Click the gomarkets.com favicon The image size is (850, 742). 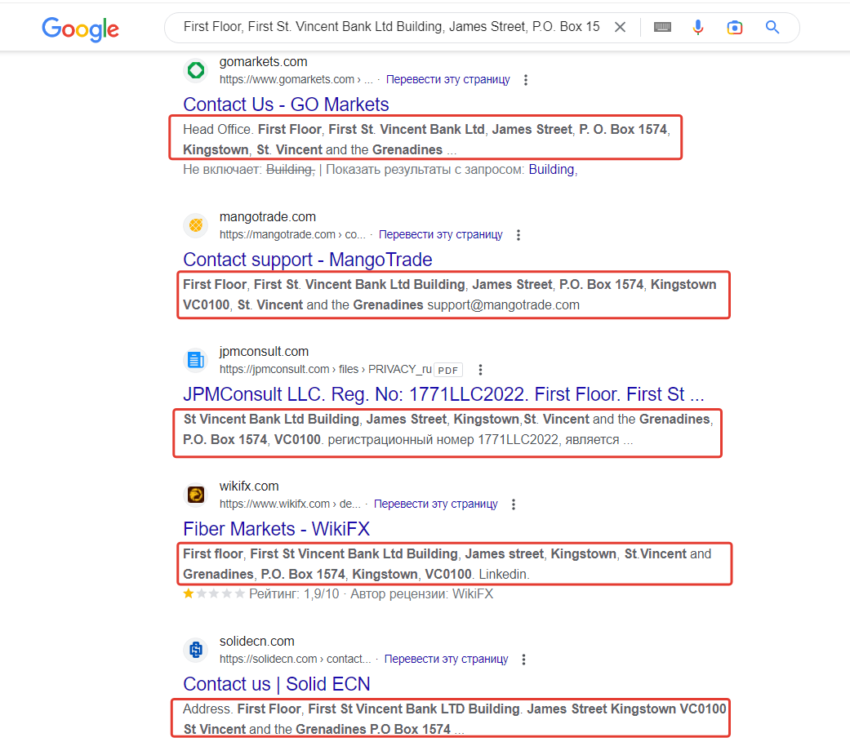196,70
